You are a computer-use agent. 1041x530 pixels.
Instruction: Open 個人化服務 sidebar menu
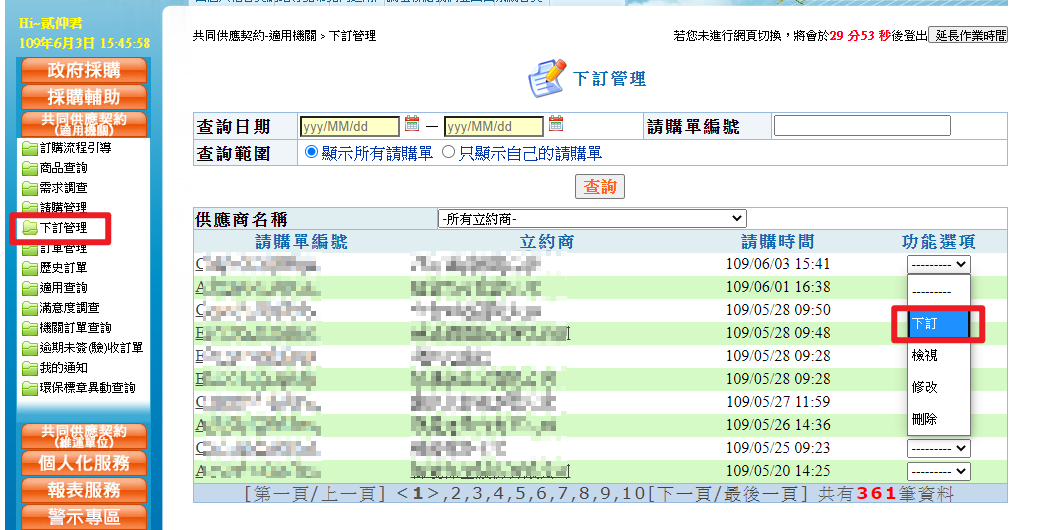point(84,463)
